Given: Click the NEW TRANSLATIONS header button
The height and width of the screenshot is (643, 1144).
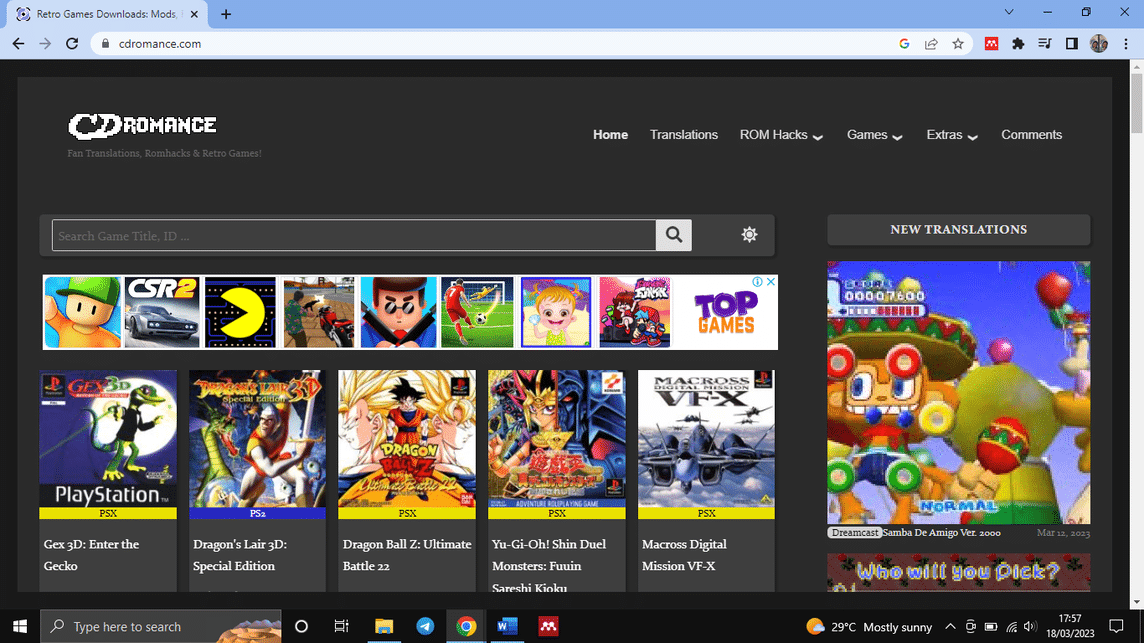Looking at the screenshot, I should pos(959,230).
